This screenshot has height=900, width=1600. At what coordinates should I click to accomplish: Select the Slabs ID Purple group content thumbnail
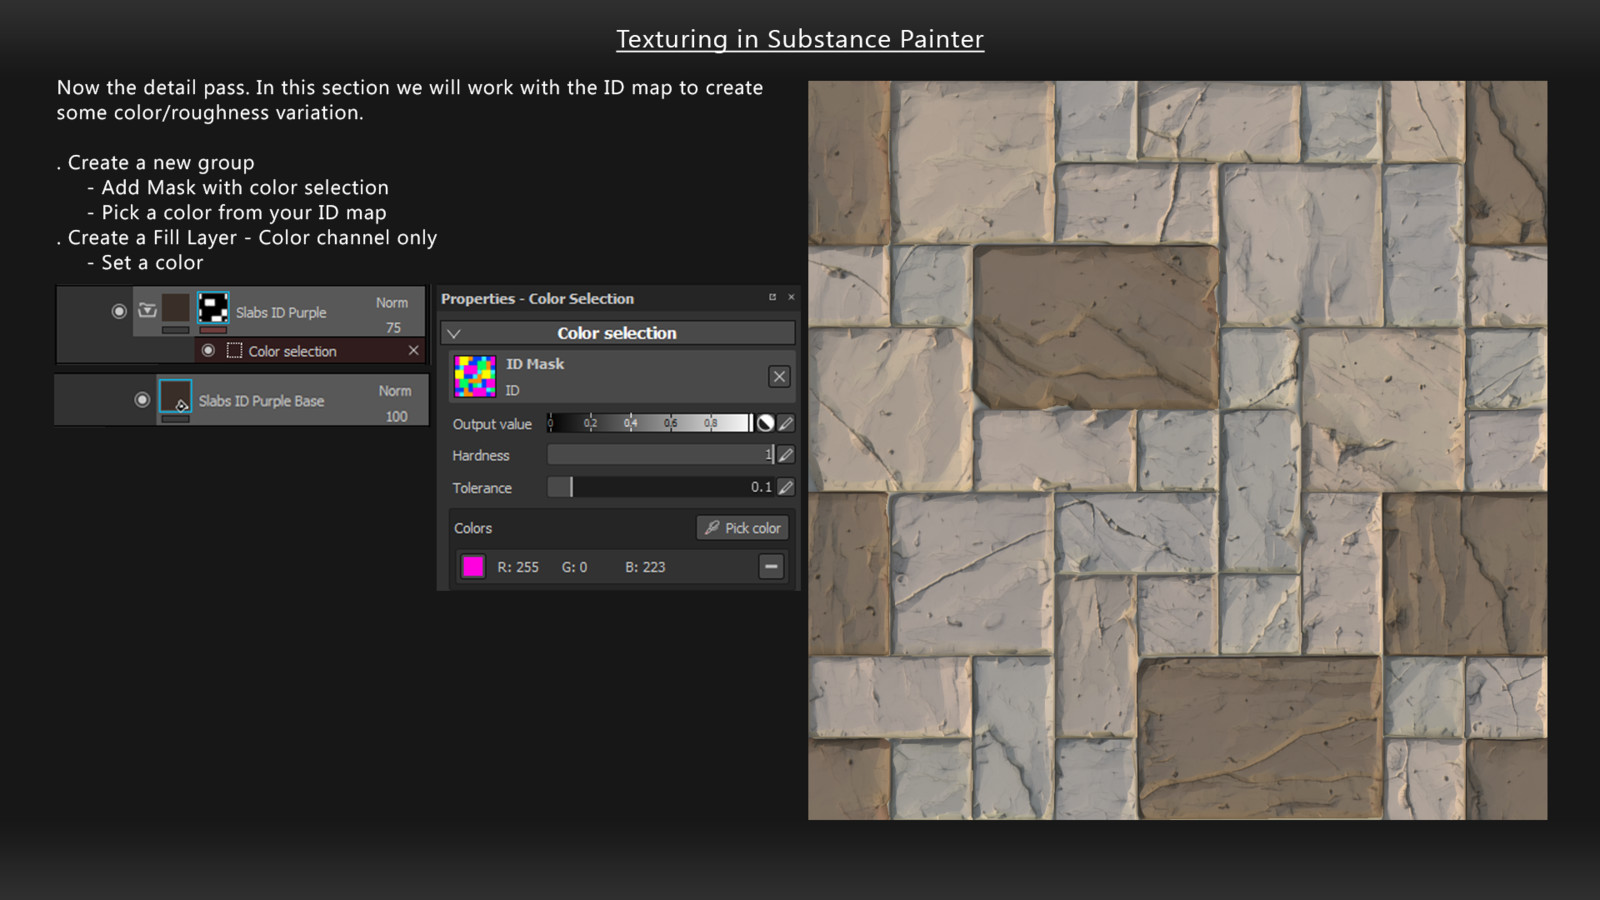pos(176,308)
